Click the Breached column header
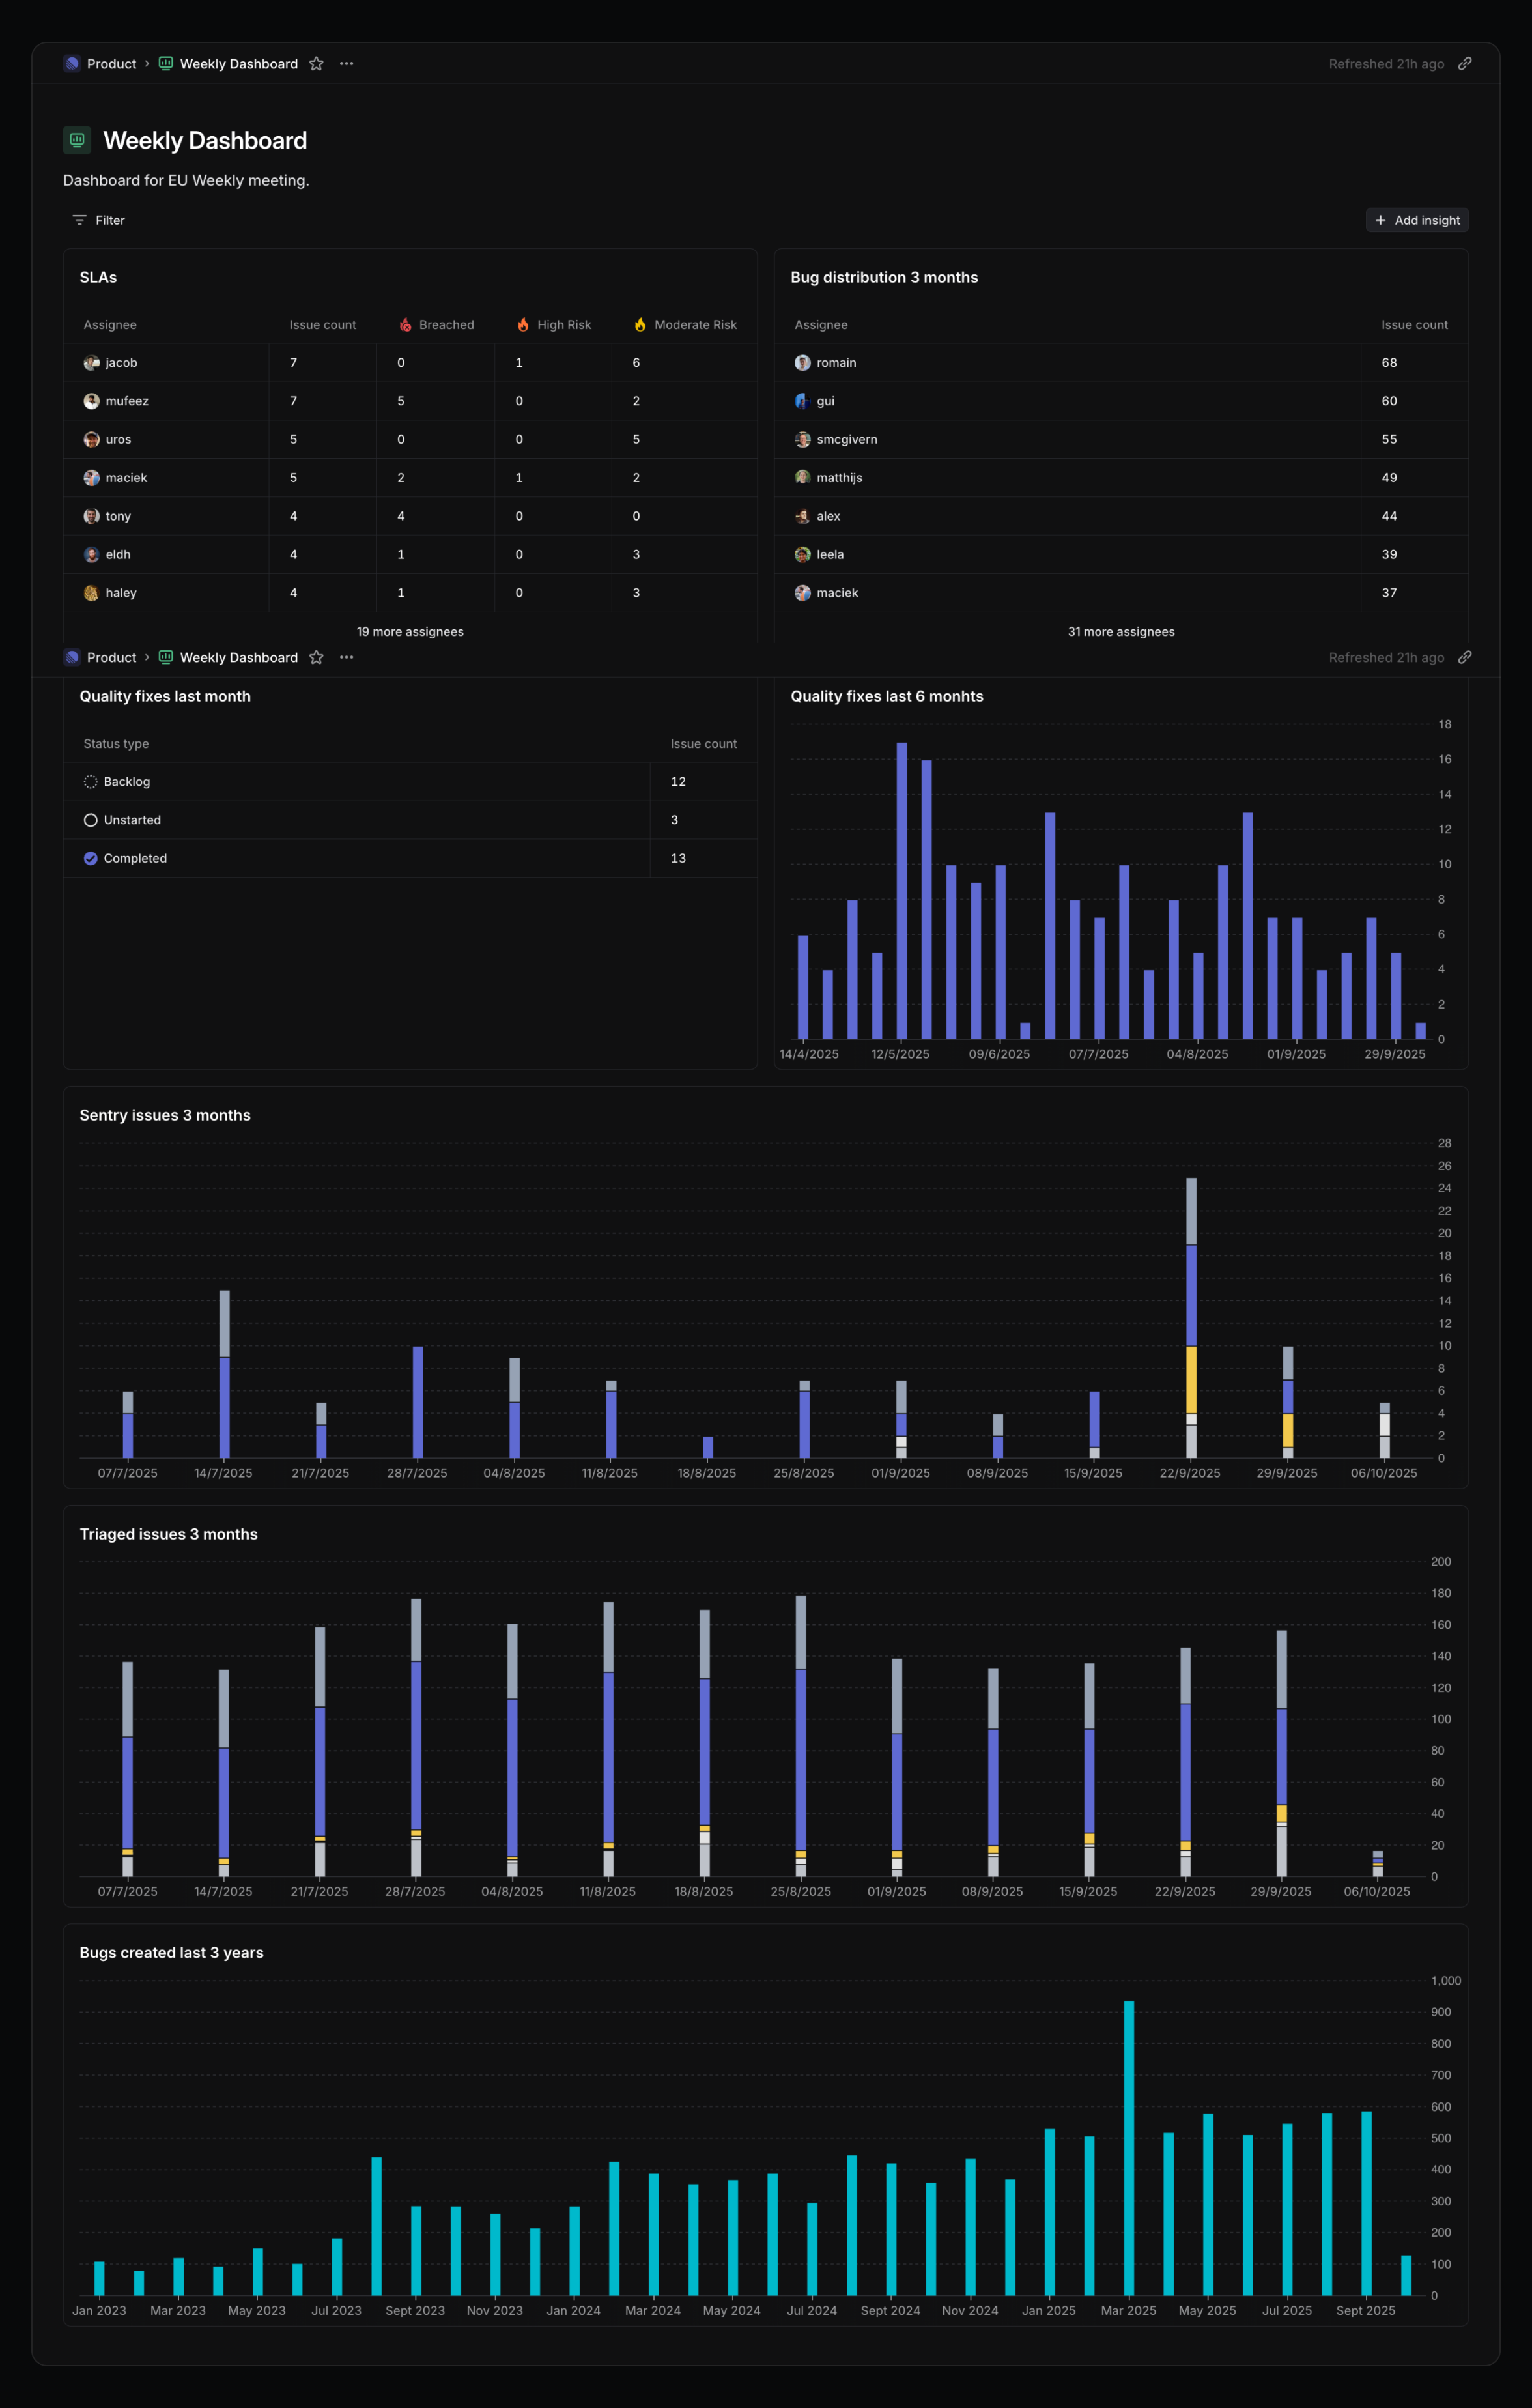Image resolution: width=1532 pixels, height=2408 pixels. [x=445, y=325]
